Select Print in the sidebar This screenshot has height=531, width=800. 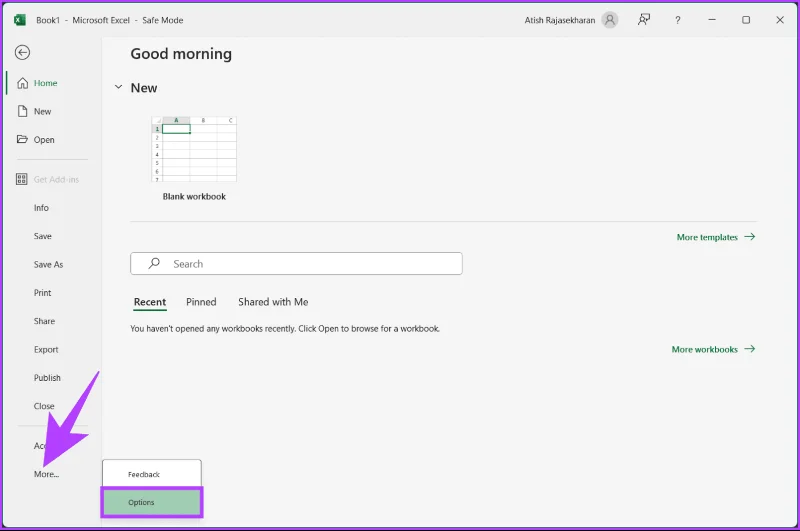click(43, 293)
